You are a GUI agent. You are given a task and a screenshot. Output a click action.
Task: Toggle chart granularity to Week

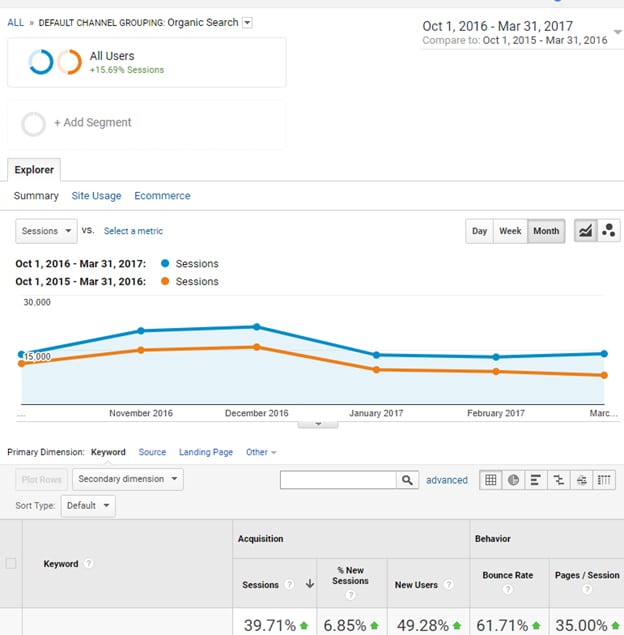coord(510,231)
